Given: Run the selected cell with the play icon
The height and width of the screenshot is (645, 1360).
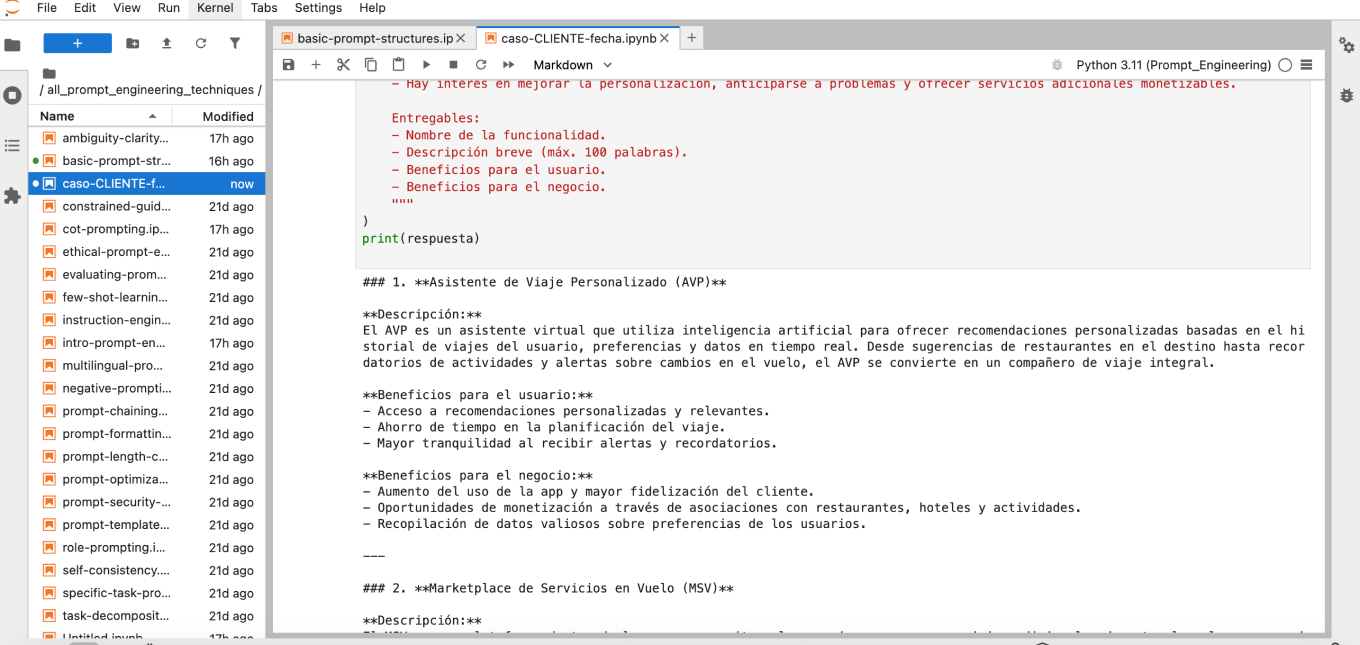Looking at the screenshot, I should pyautogui.click(x=426, y=65).
